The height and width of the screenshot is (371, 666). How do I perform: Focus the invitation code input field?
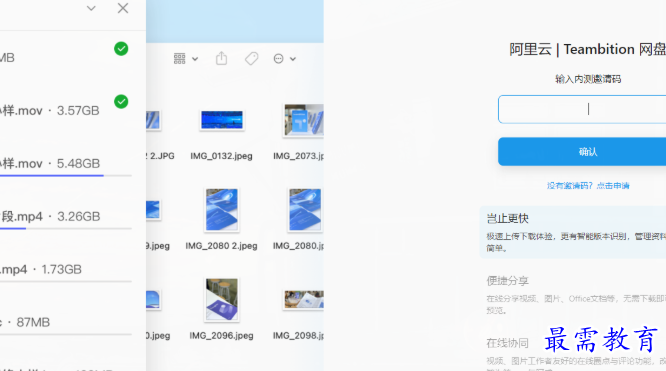pyautogui.click(x=582, y=109)
